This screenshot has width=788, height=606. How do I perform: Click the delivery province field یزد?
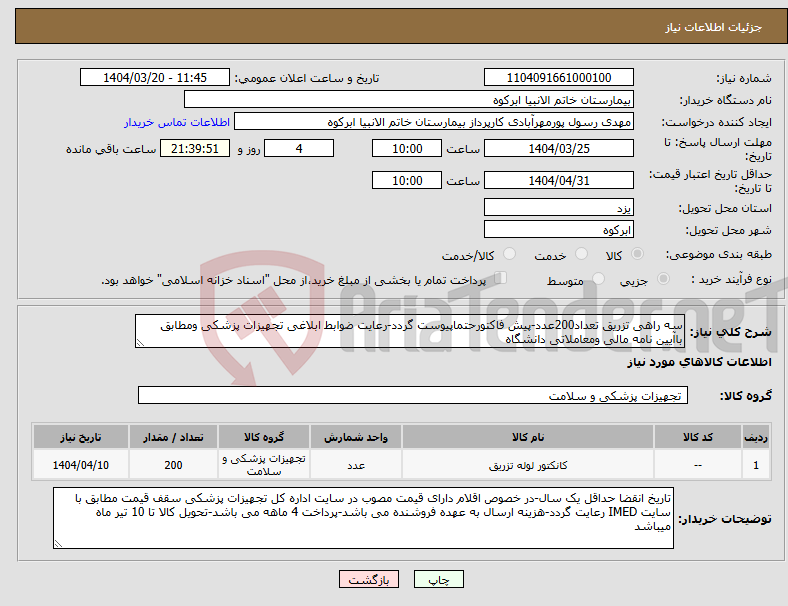tap(559, 208)
